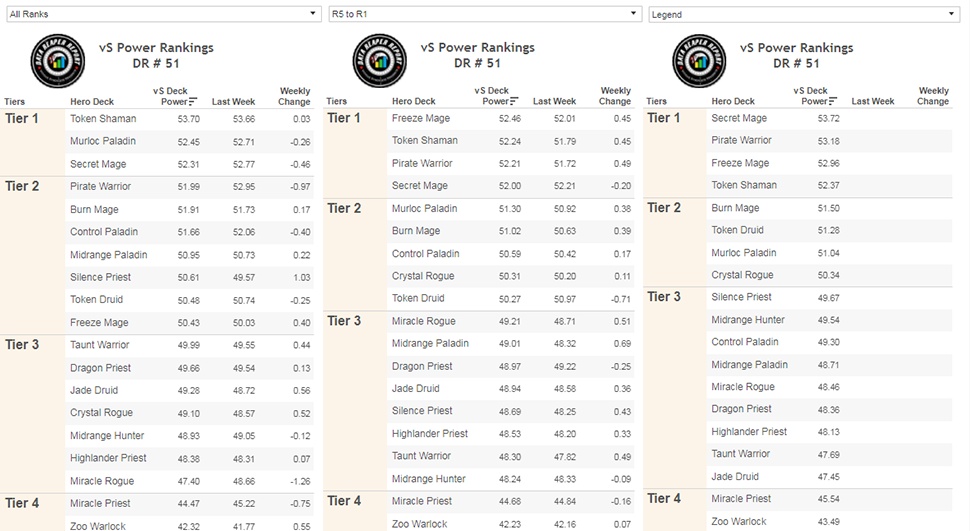
Task: Click Secret Mage power value 53.72
Action: point(828,118)
